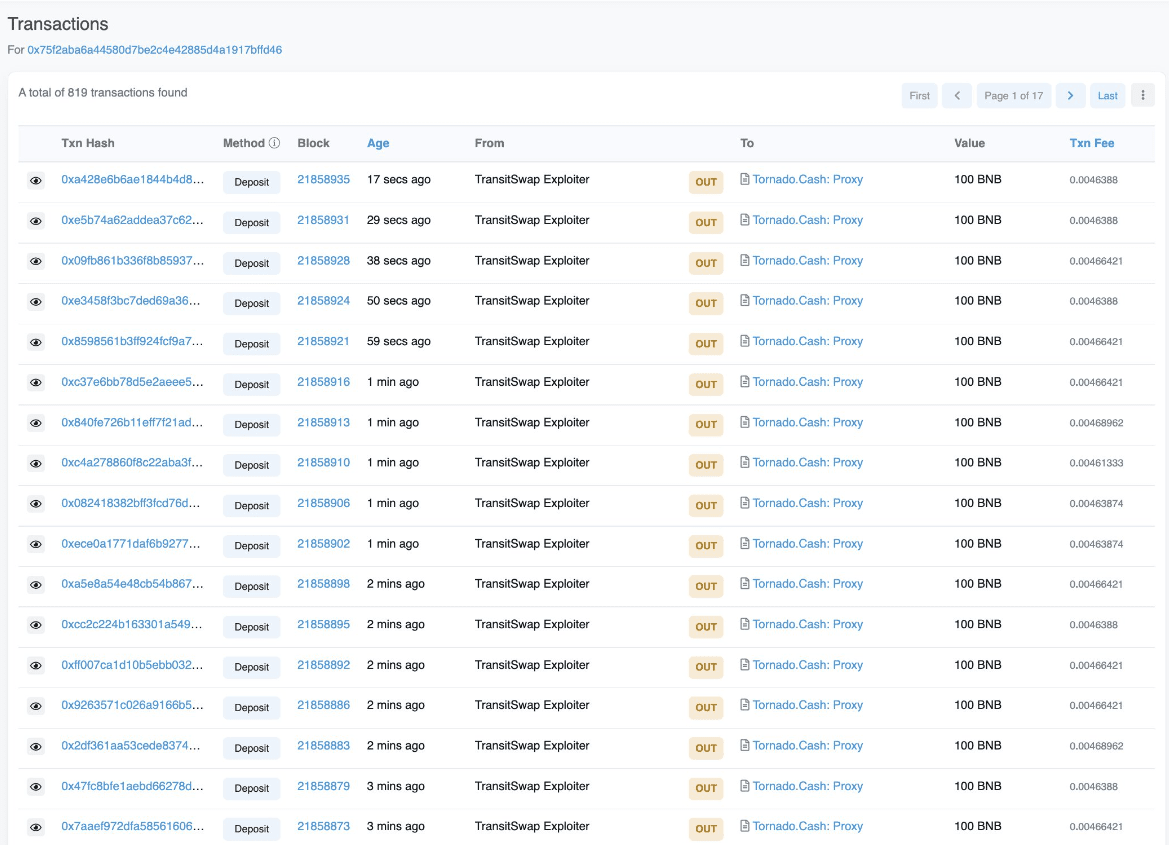Toggle eye icon for 0xa5e8a54e48cb54b867
Image resolution: width=1169 pixels, height=845 pixels.
click(x=36, y=585)
